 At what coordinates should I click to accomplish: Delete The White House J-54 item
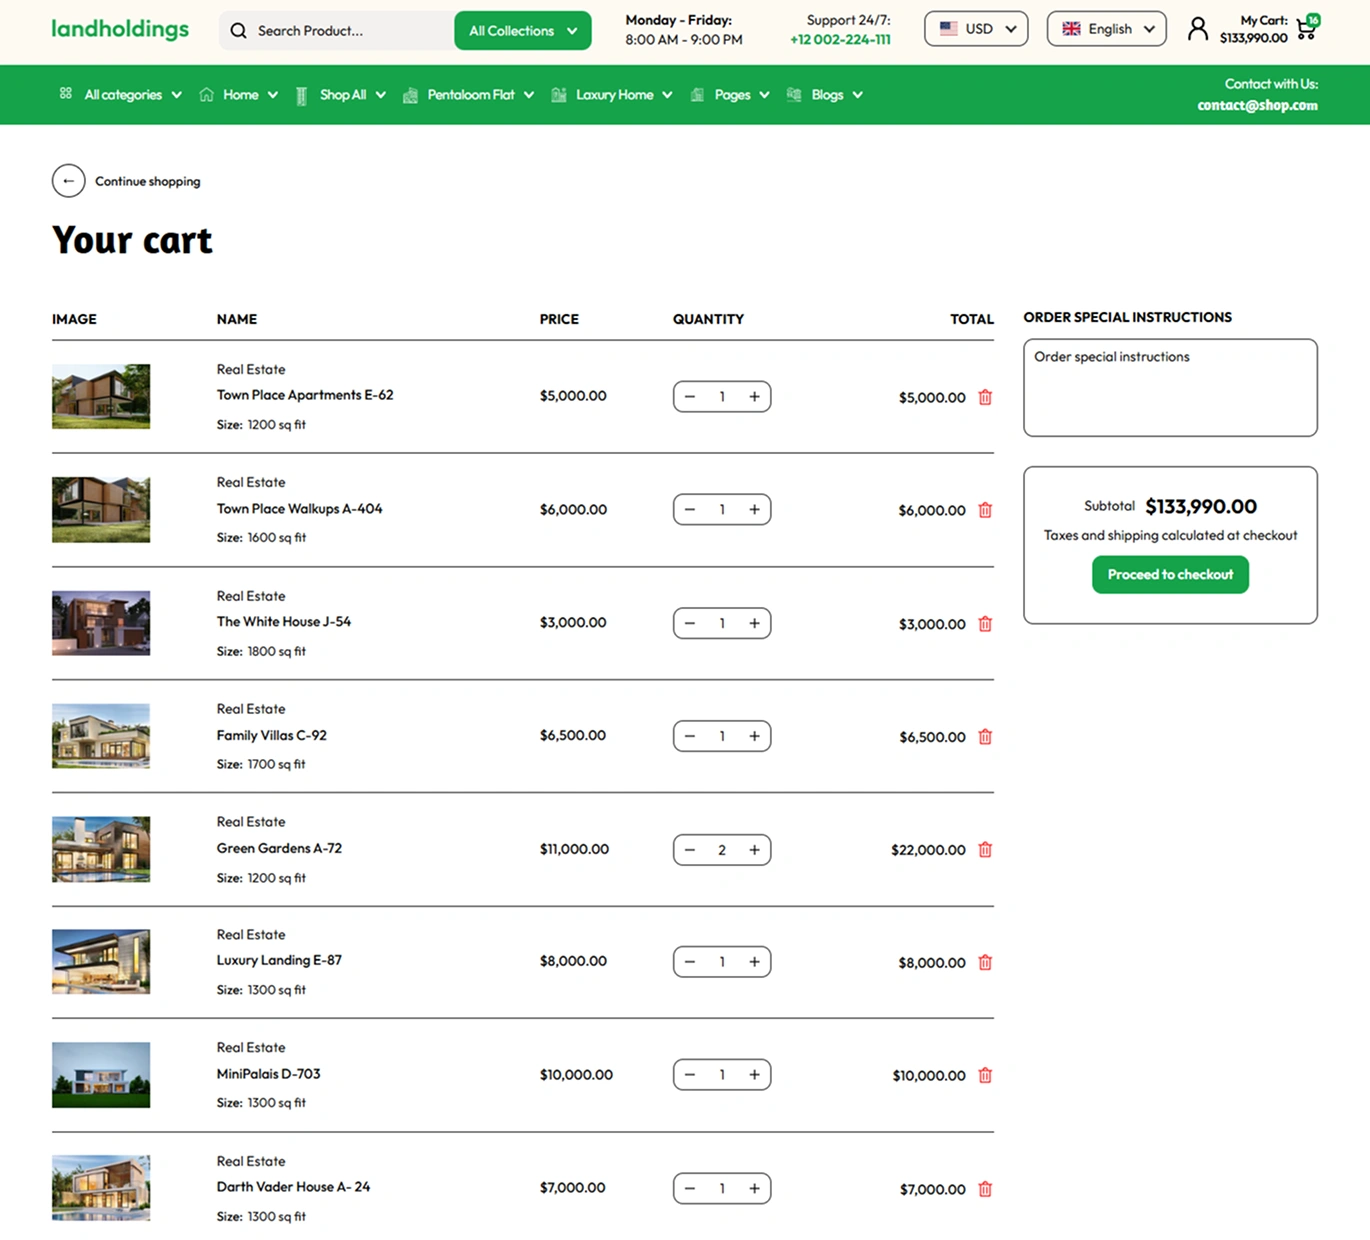pyautogui.click(x=985, y=624)
